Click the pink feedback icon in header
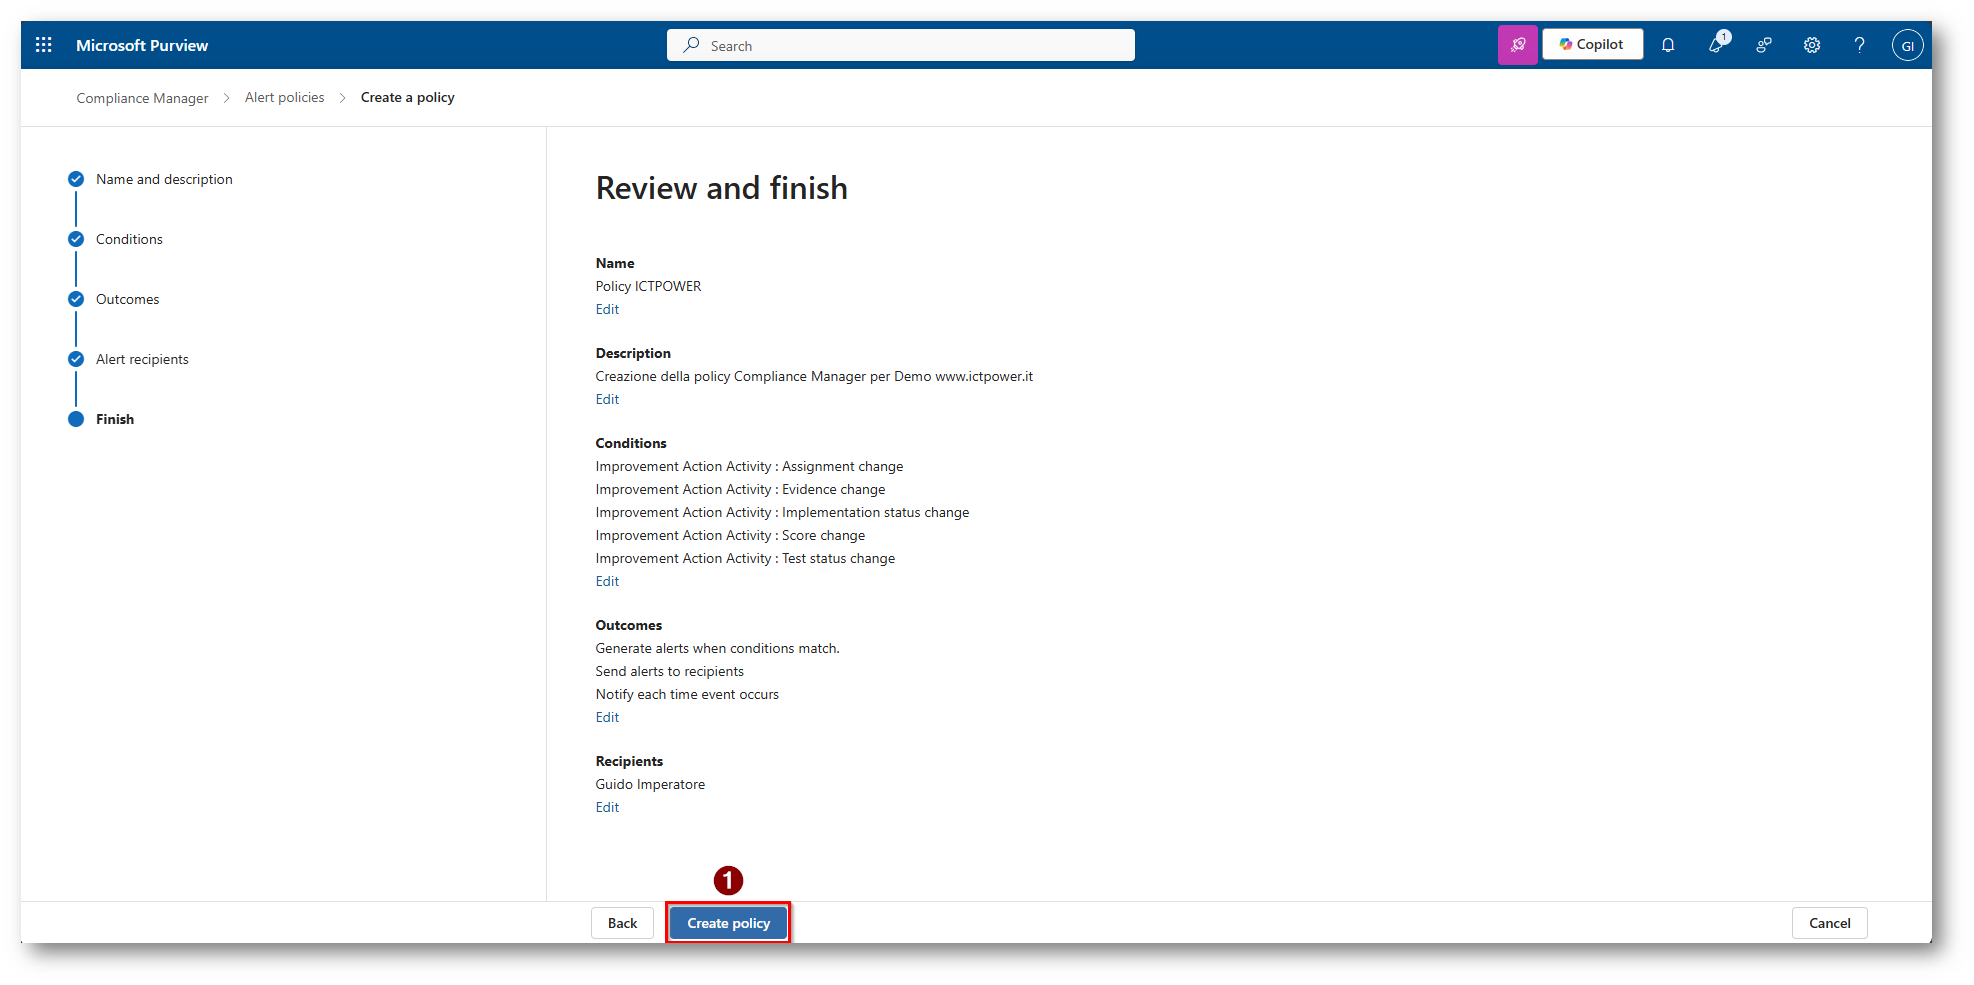The image size is (1974, 985). (1517, 45)
